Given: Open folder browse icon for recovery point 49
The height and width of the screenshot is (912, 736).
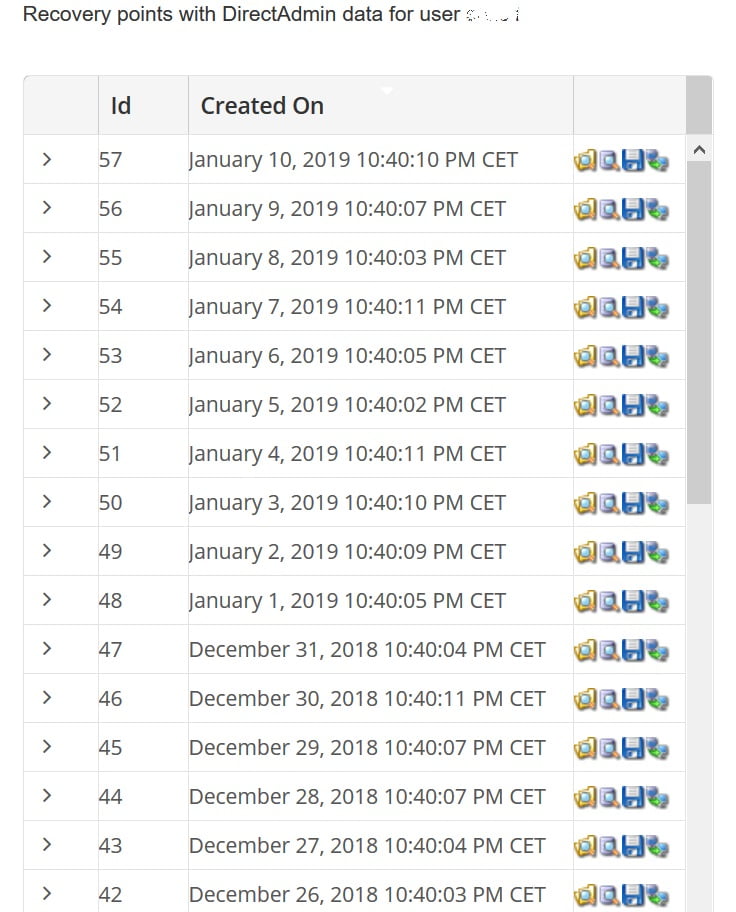Looking at the screenshot, I should pyautogui.click(x=585, y=552).
